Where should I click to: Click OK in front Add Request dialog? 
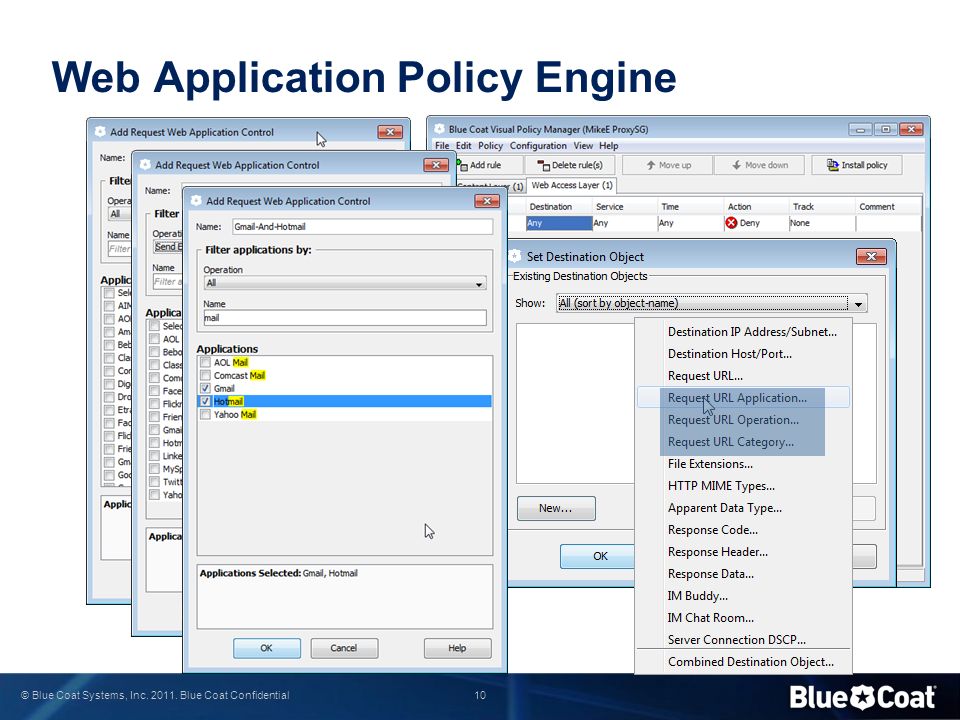point(266,648)
